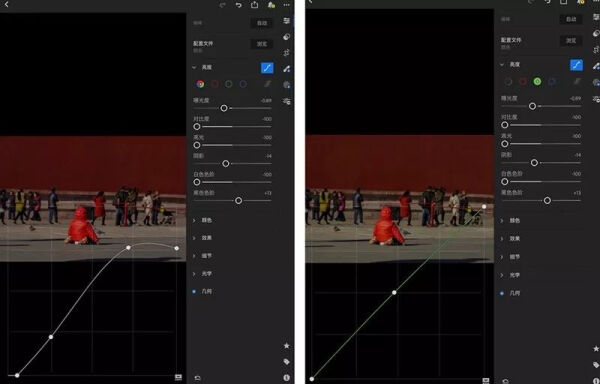Show photo info via the i icon
Image resolution: width=600 pixels, height=384 pixels.
(x=287, y=377)
